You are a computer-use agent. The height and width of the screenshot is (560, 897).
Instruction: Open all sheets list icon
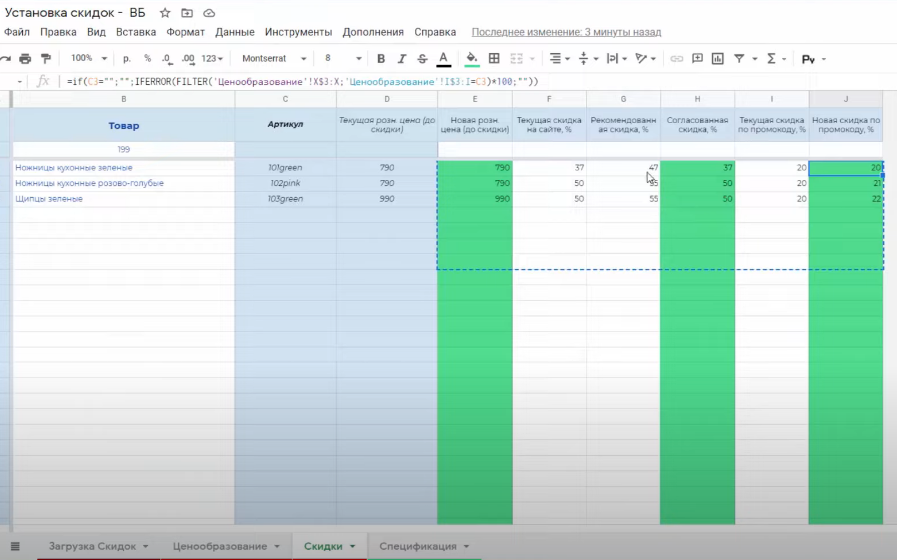(15, 546)
